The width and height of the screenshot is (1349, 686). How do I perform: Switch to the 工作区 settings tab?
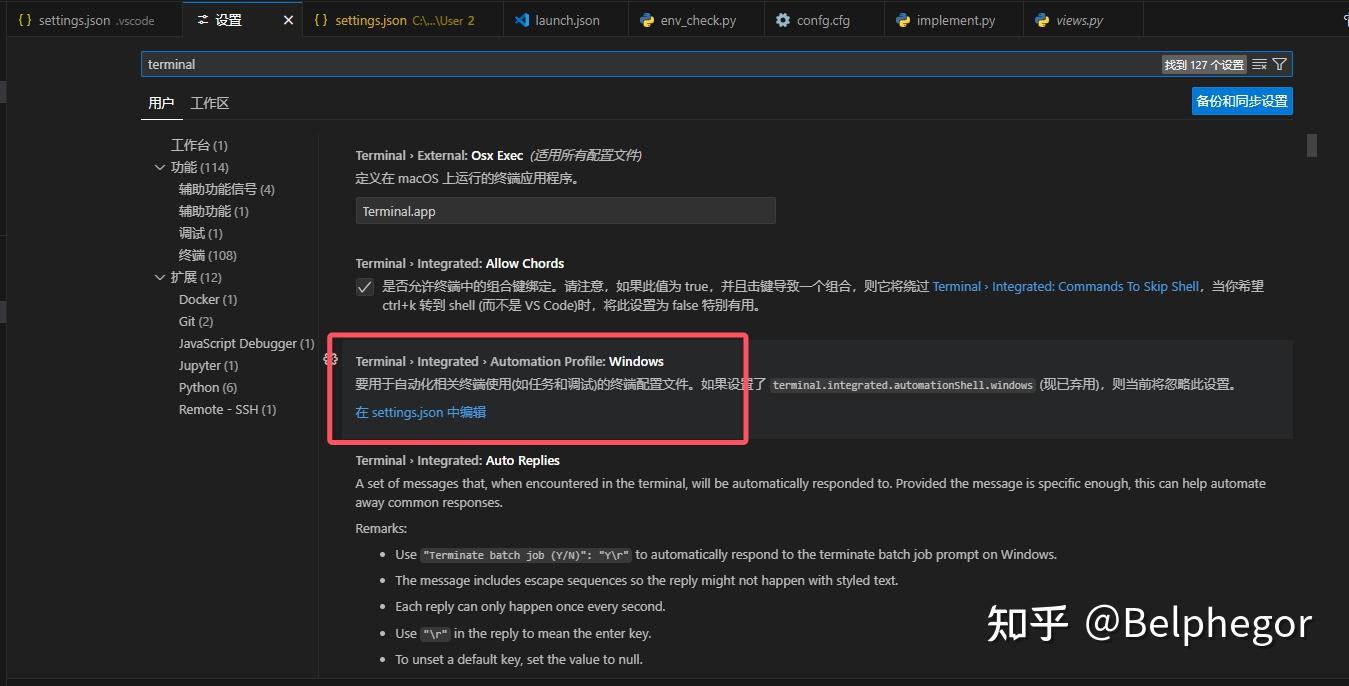click(210, 102)
